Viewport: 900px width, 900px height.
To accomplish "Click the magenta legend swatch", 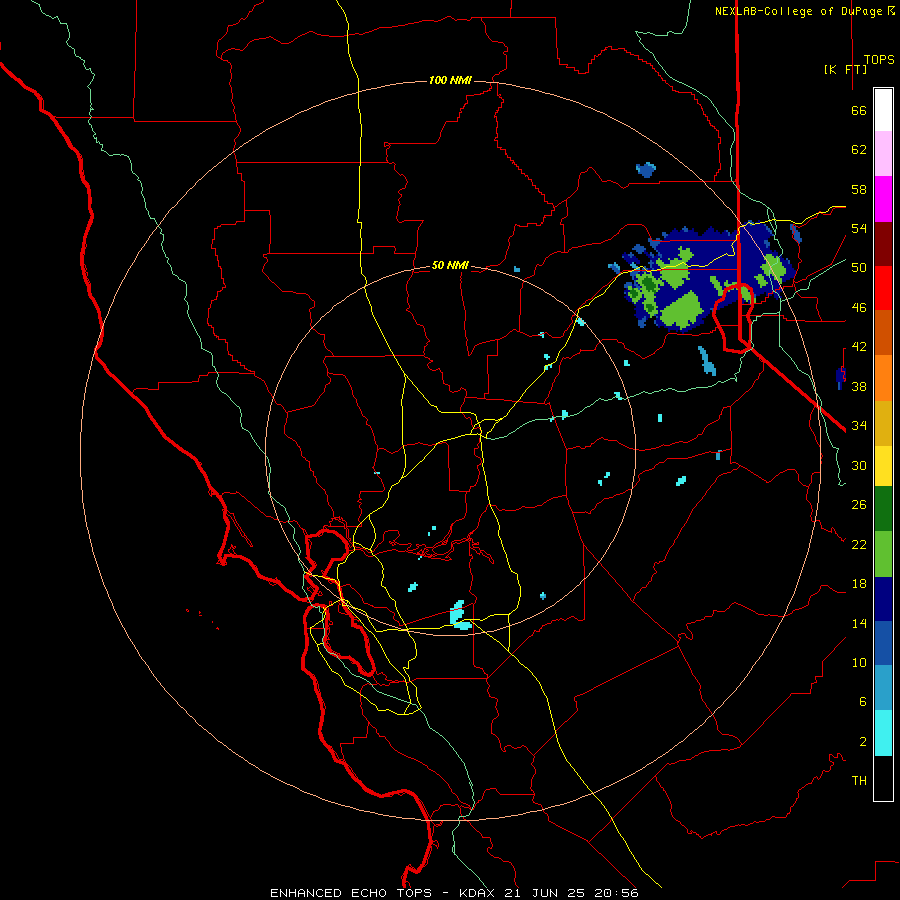I will 883,199.
